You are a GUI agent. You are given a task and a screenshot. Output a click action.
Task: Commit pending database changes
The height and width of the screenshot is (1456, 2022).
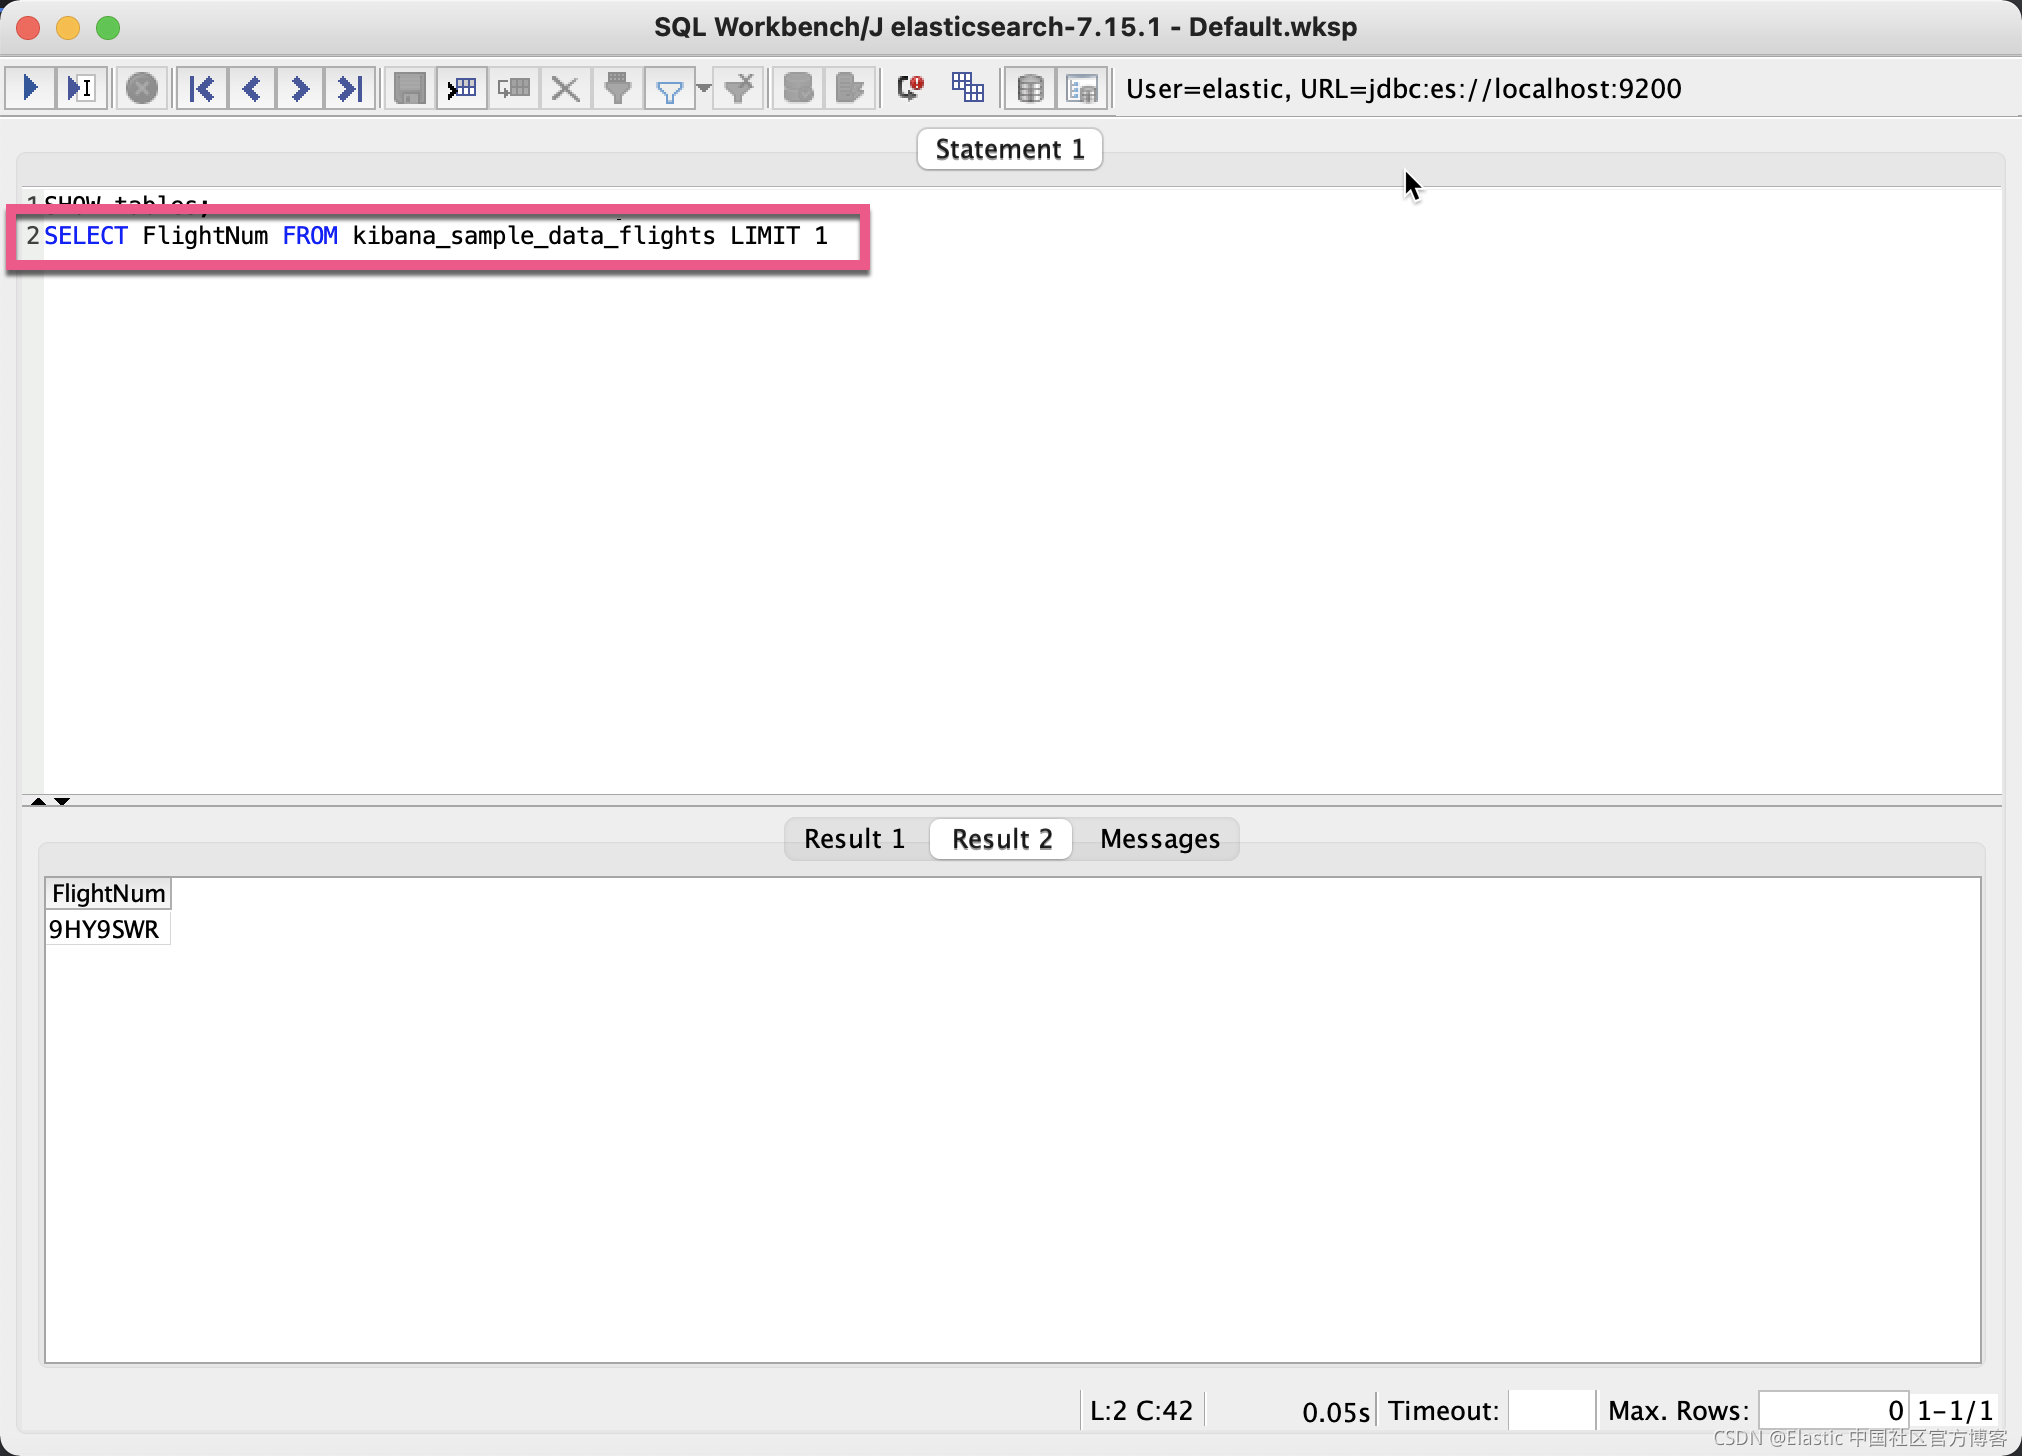coord(797,88)
